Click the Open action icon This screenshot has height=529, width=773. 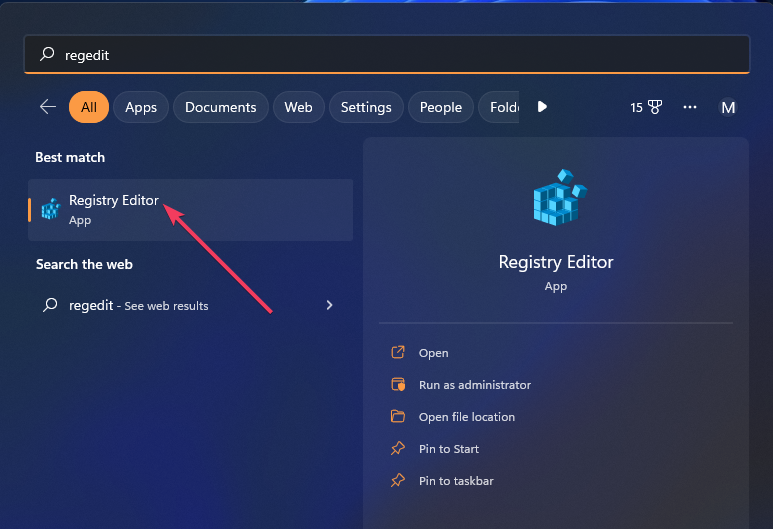(x=398, y=352)
